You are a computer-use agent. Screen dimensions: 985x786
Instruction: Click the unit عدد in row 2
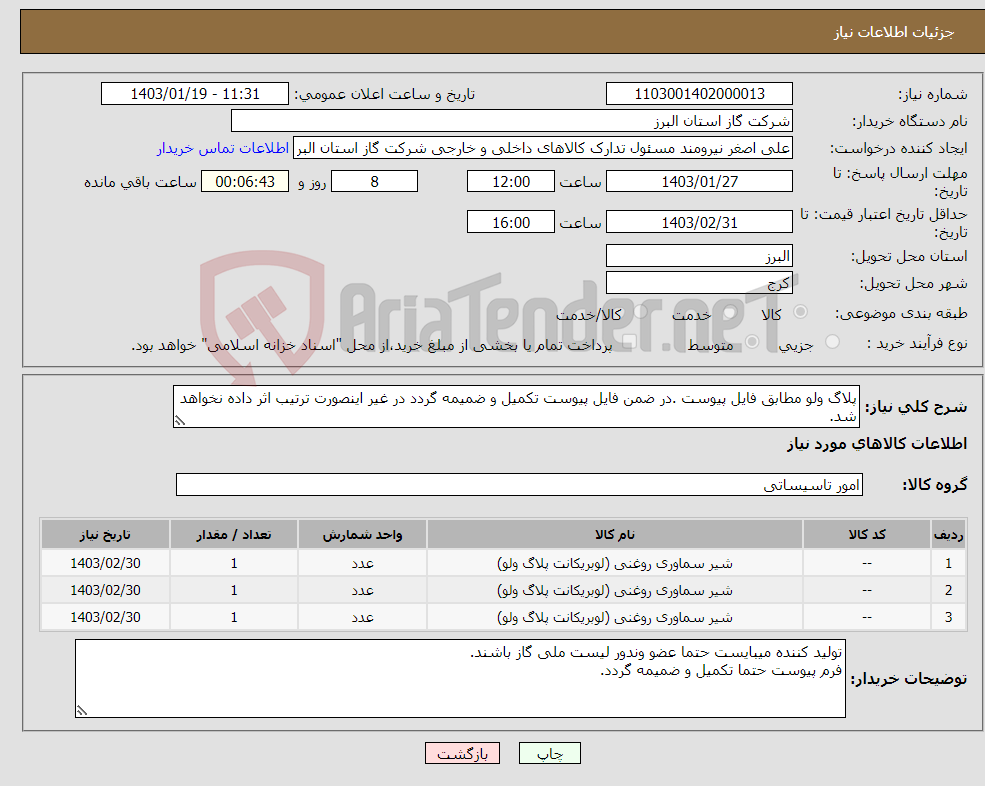tap(362, 591)
